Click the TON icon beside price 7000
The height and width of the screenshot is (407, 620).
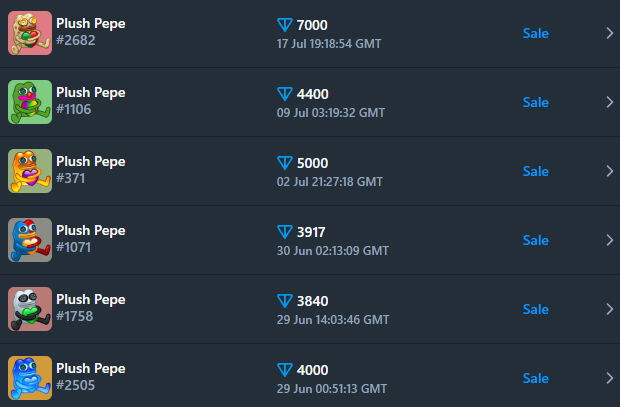(x=284, y=25)
